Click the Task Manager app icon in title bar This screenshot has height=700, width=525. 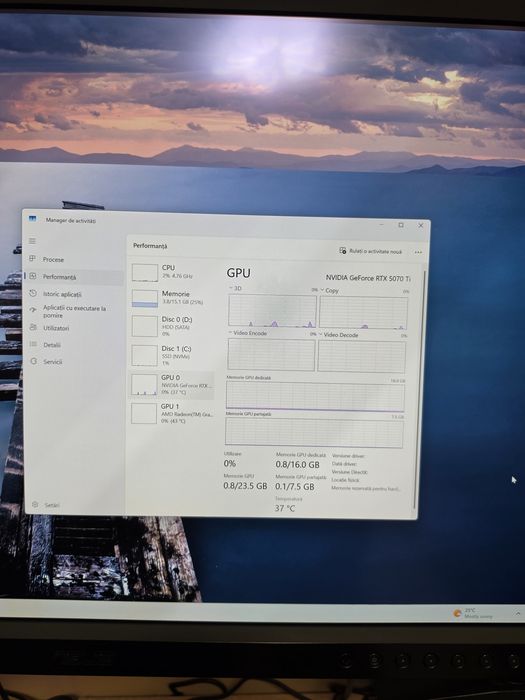(32, 219)
